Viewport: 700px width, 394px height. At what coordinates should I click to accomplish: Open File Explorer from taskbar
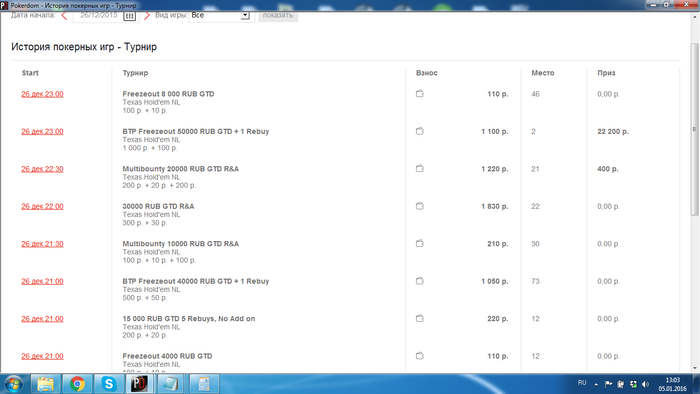(x=46, y=384)
